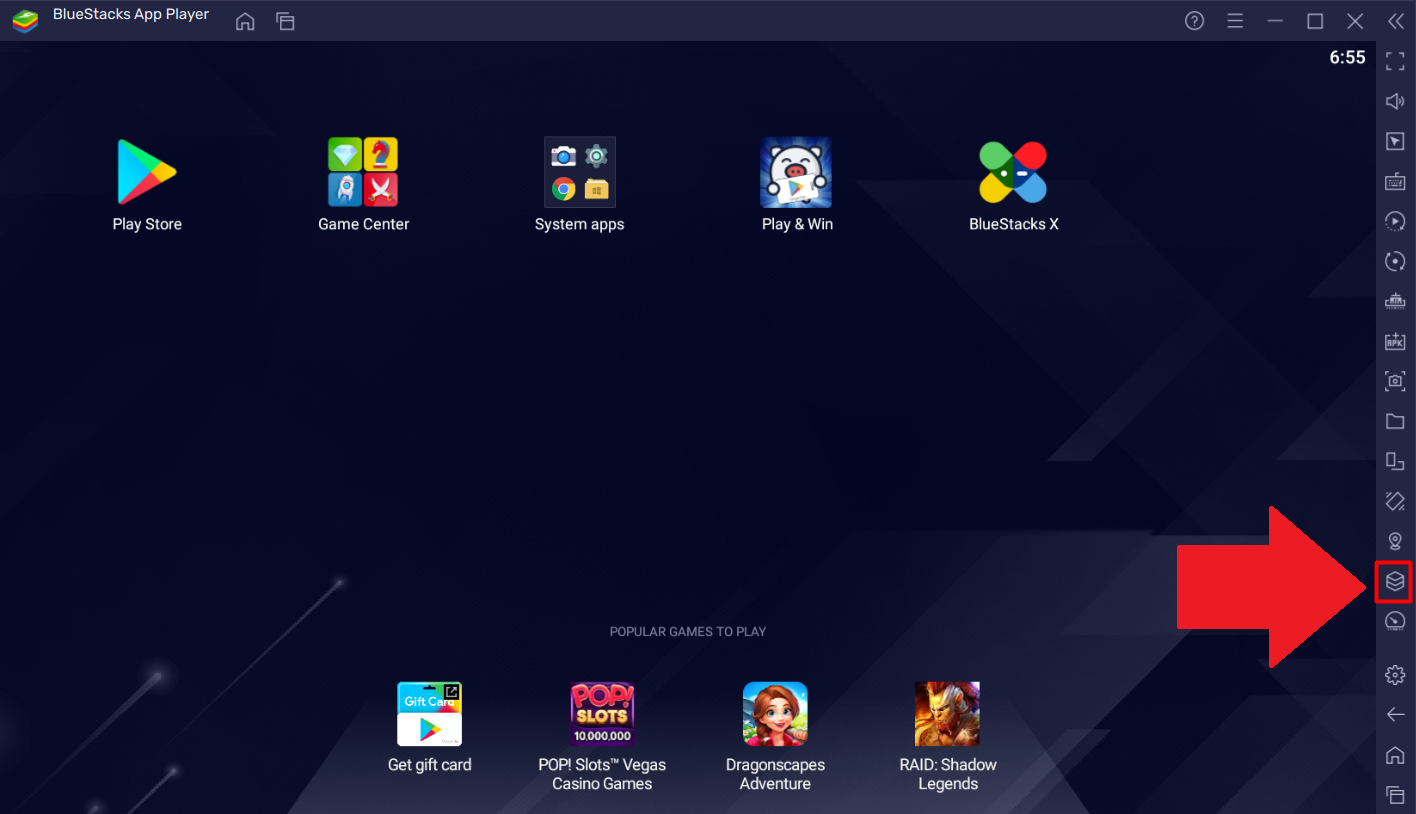
Task: Minimize the BlueStacks window
Action: coord(1275,21)
